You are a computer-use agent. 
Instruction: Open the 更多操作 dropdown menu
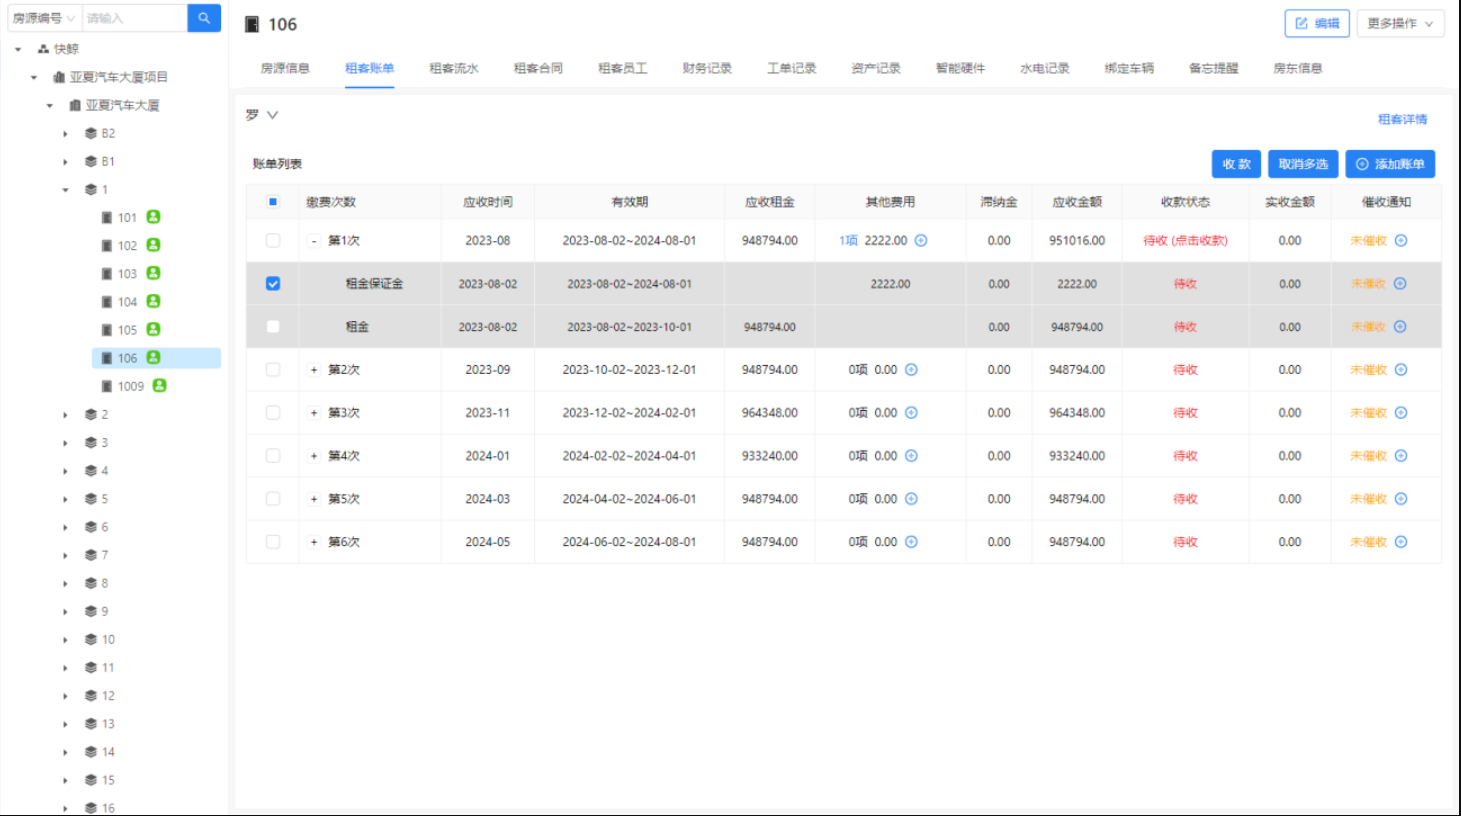(x=1399, y=23)
